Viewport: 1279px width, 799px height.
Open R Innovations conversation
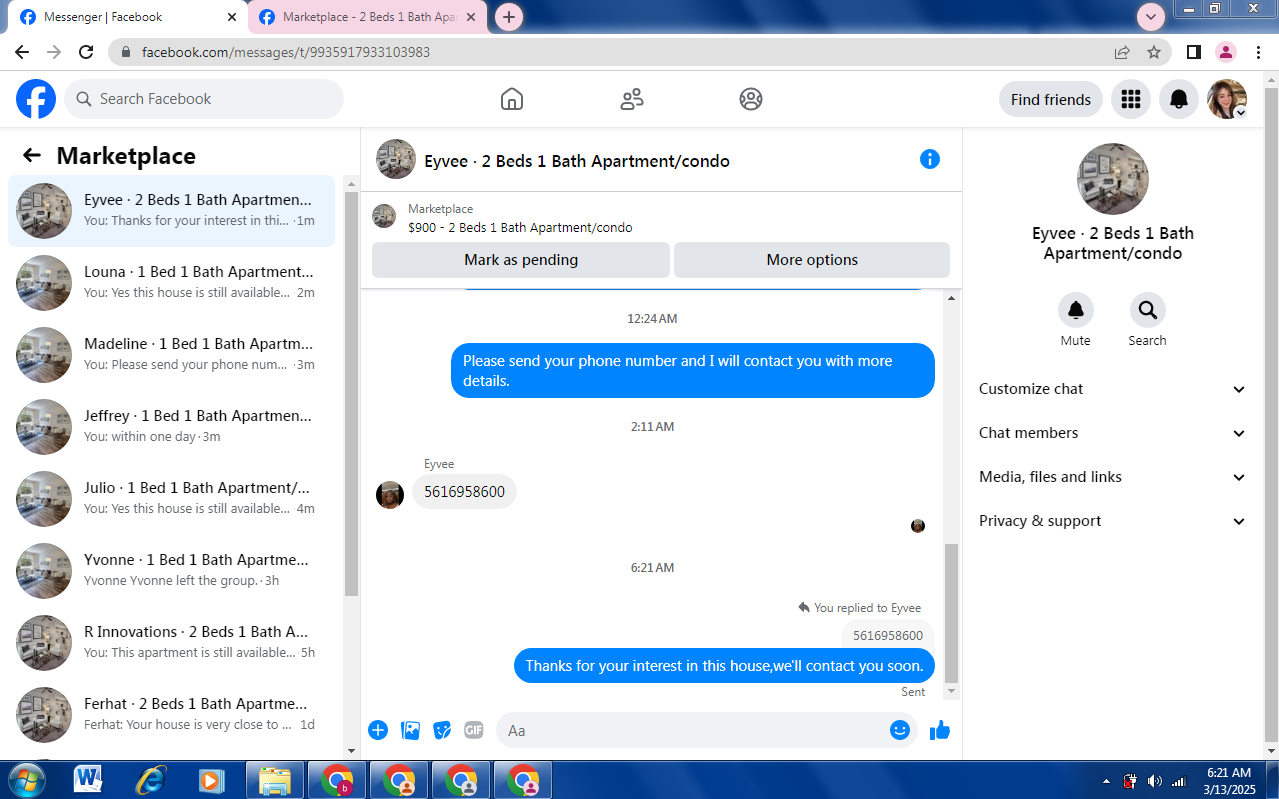point(171,642)
